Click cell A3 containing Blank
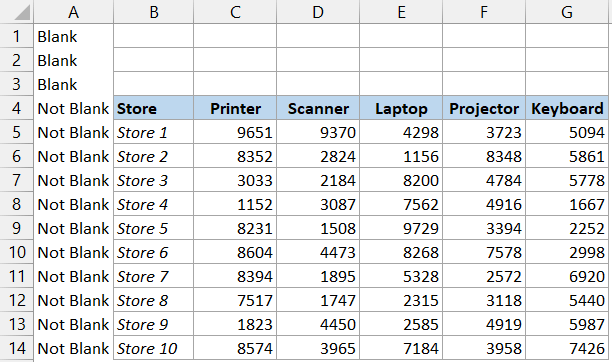 [73, 84]
